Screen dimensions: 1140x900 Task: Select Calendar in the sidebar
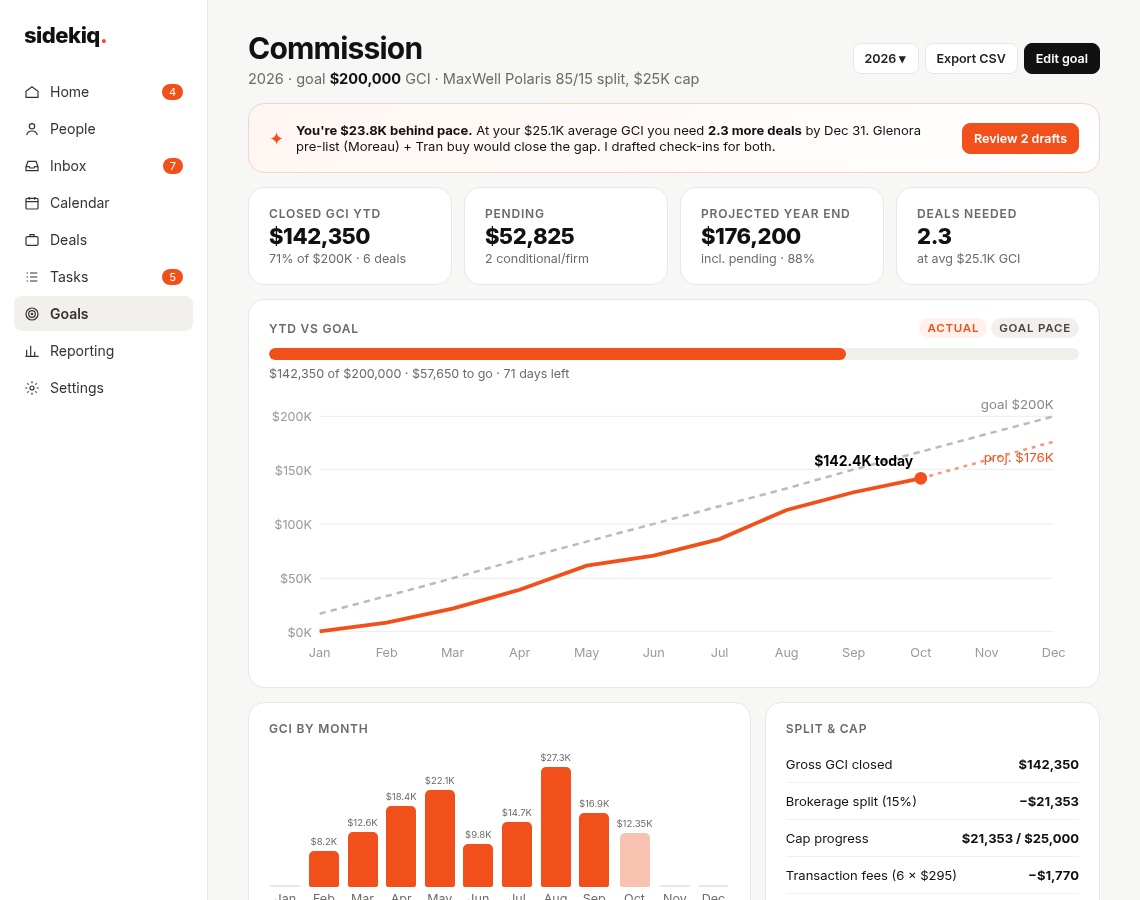click(x=103, y=203)
